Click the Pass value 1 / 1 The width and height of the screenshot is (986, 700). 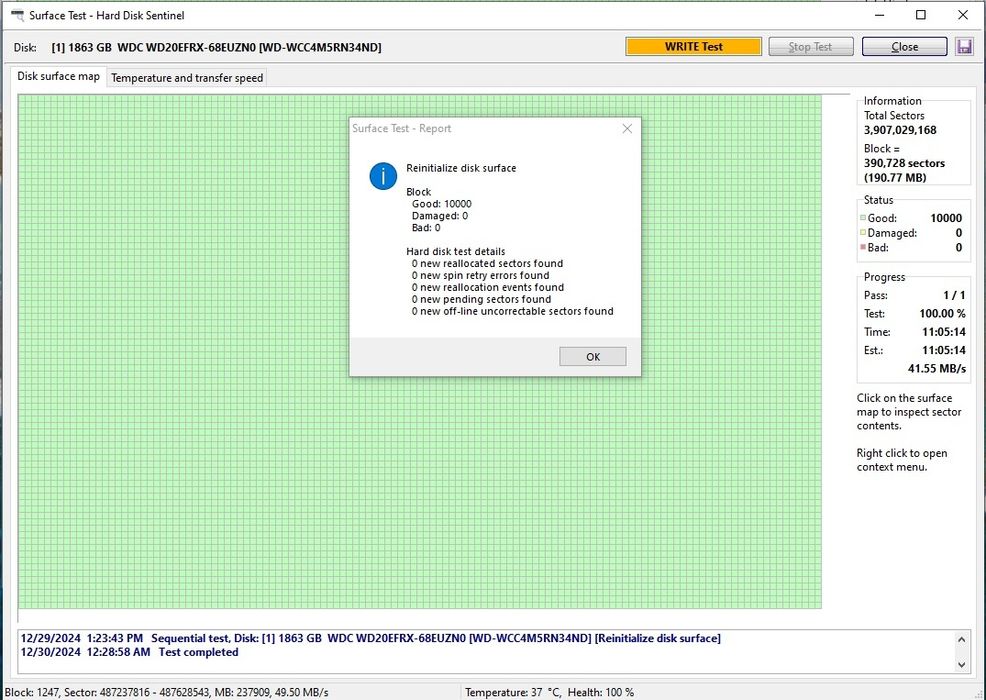954,295
